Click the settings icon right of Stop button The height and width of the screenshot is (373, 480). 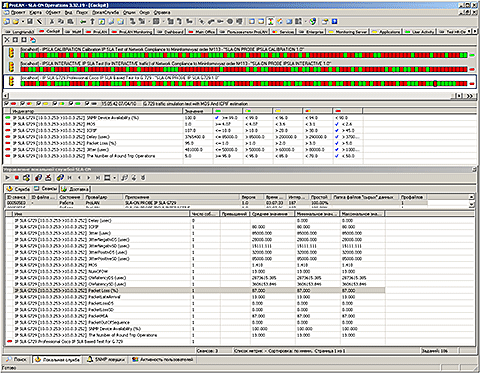click(x=26, y=178)
